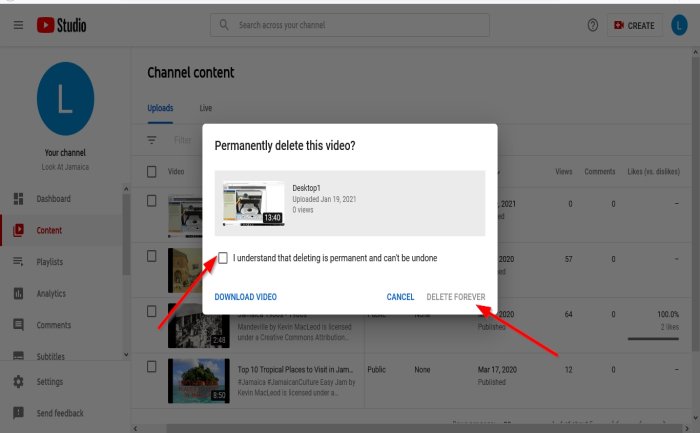The width and height of the screenshot is (700, 433).
Task: Open the Top 10 Tropical Places thumbnail
Action: click(x=199, y=381)
